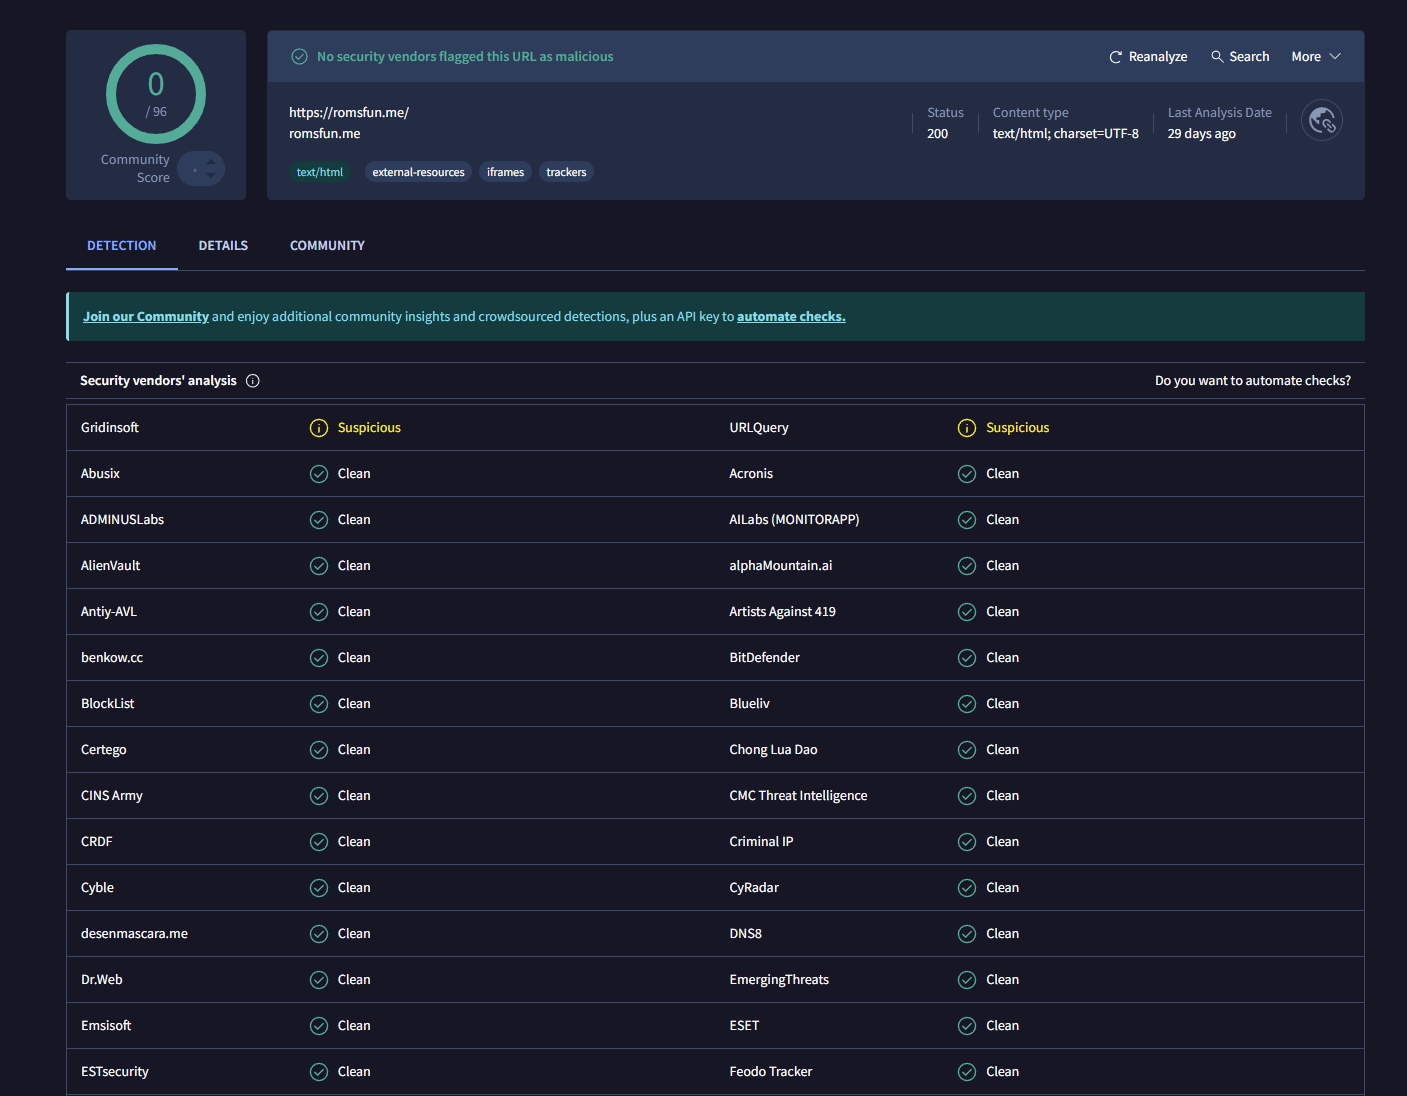Image resolution: width=1407 pixels, height=1096 pixels.
Task: Downvote the Community Score
Action: (x=211, y=176)
